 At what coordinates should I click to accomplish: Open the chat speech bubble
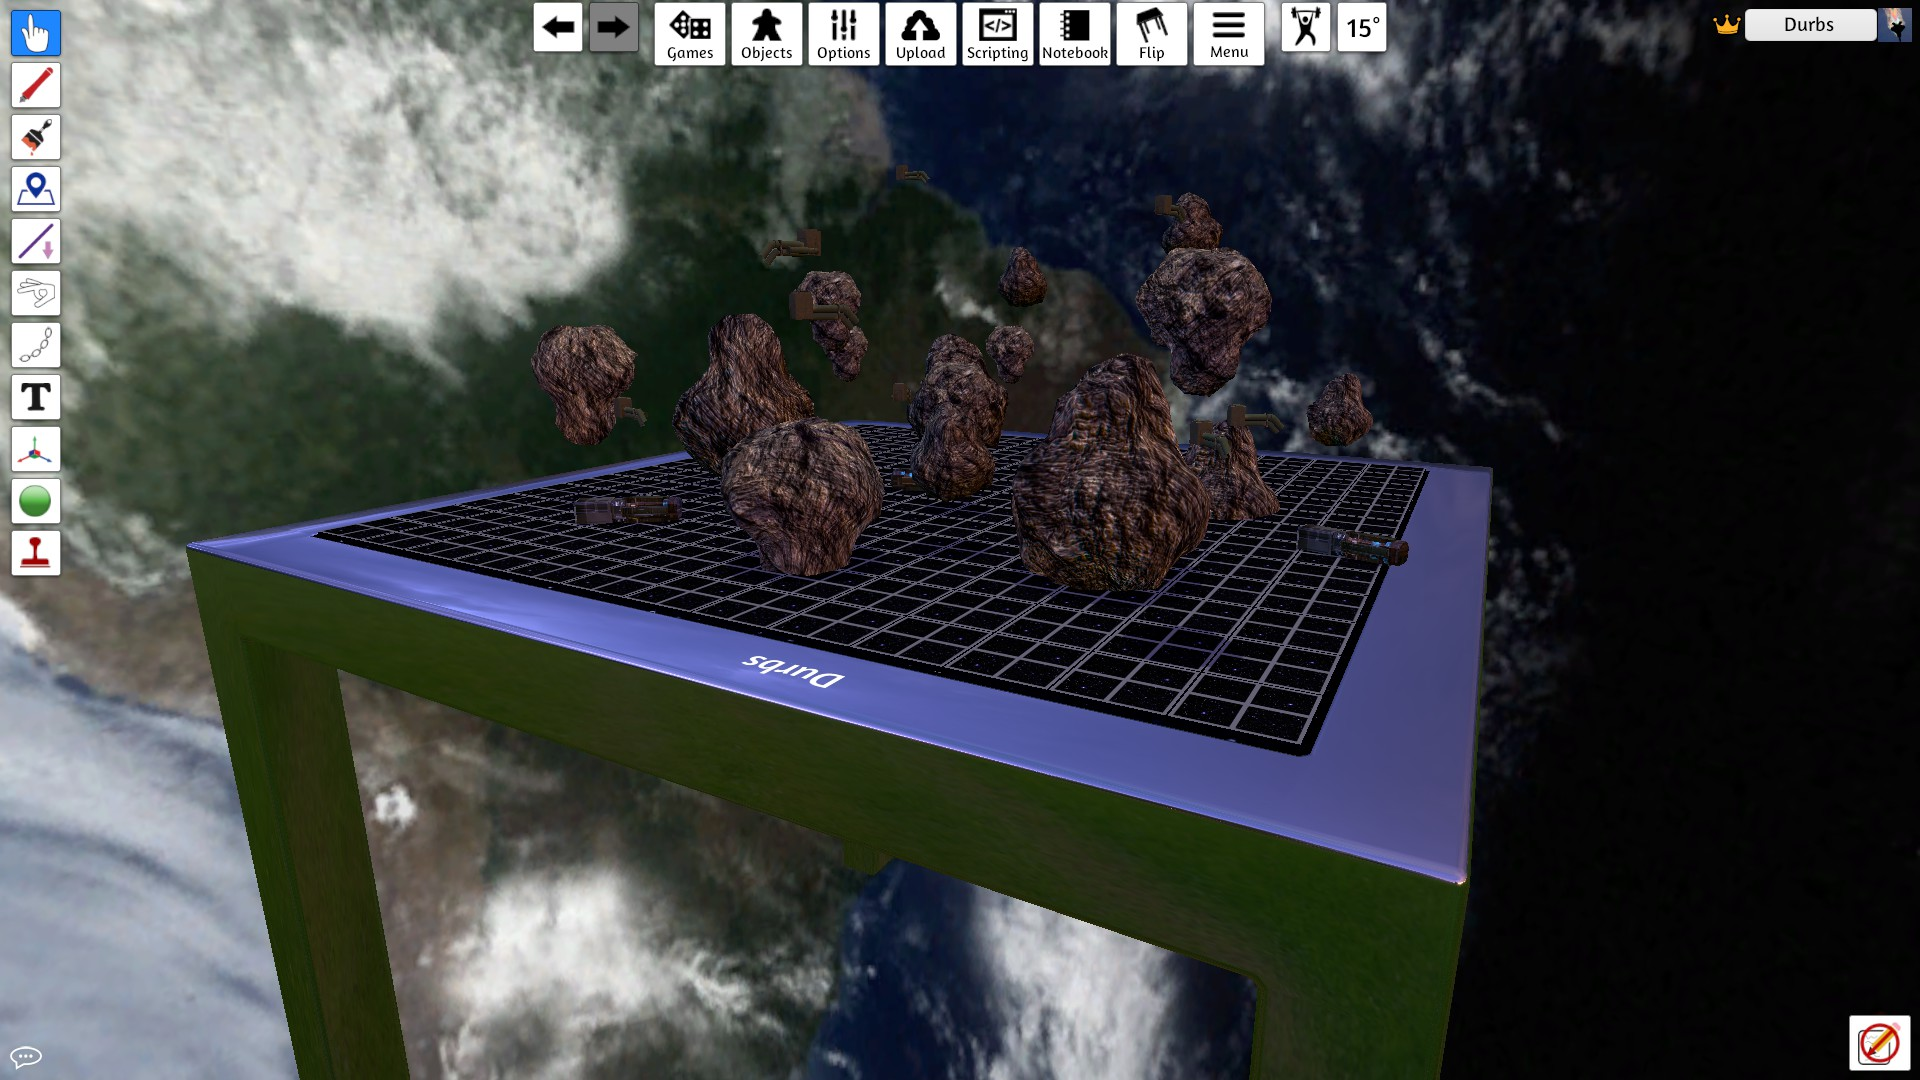[x=26, y=1057]
